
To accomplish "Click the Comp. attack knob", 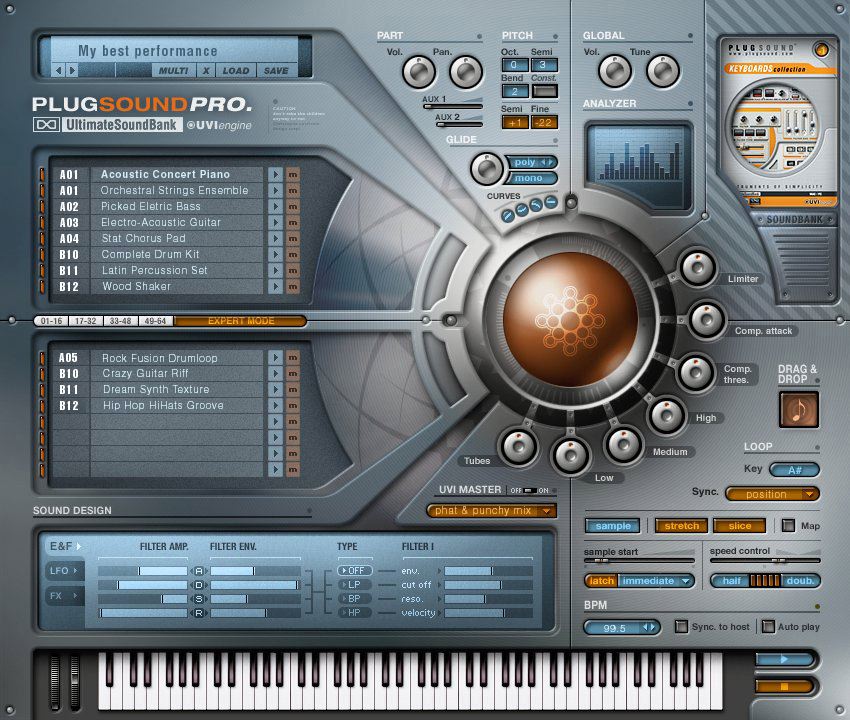I will point(706,319).
